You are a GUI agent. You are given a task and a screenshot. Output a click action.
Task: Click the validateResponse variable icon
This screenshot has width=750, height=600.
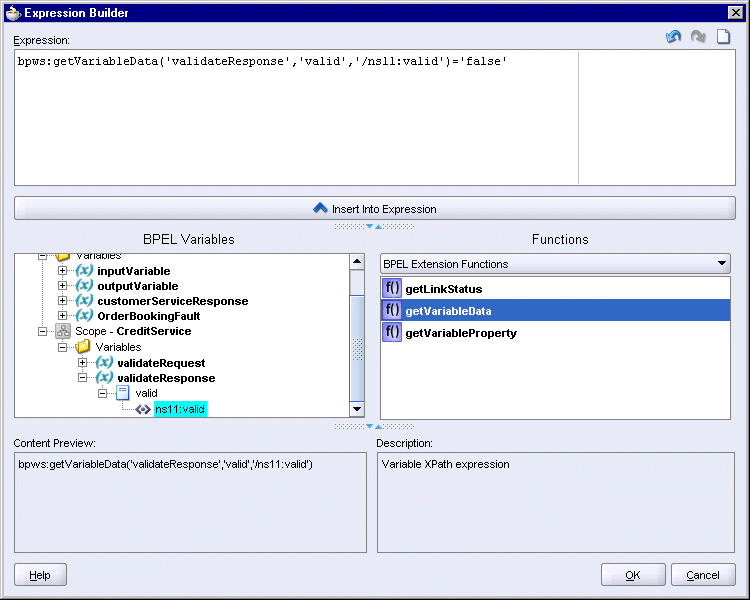click(x=104, y=378)
